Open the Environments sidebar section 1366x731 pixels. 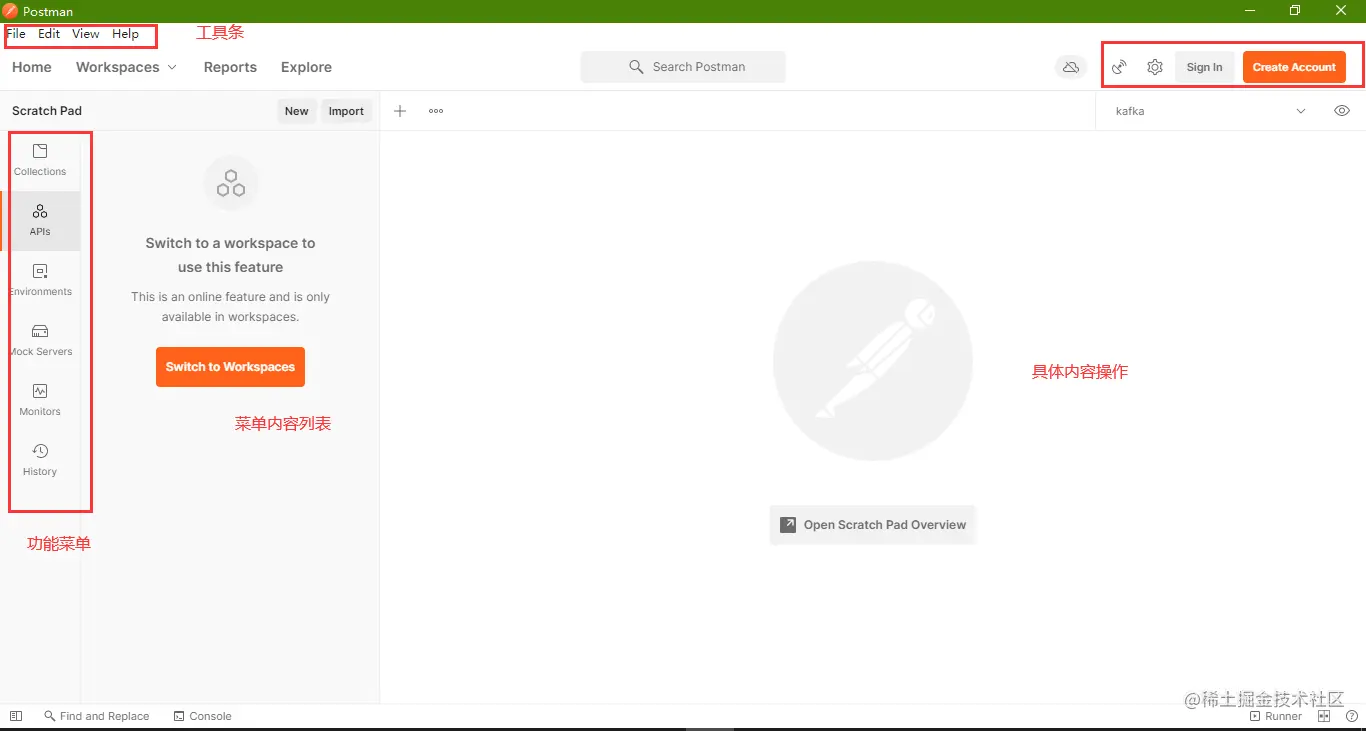[x=40, y=281]
